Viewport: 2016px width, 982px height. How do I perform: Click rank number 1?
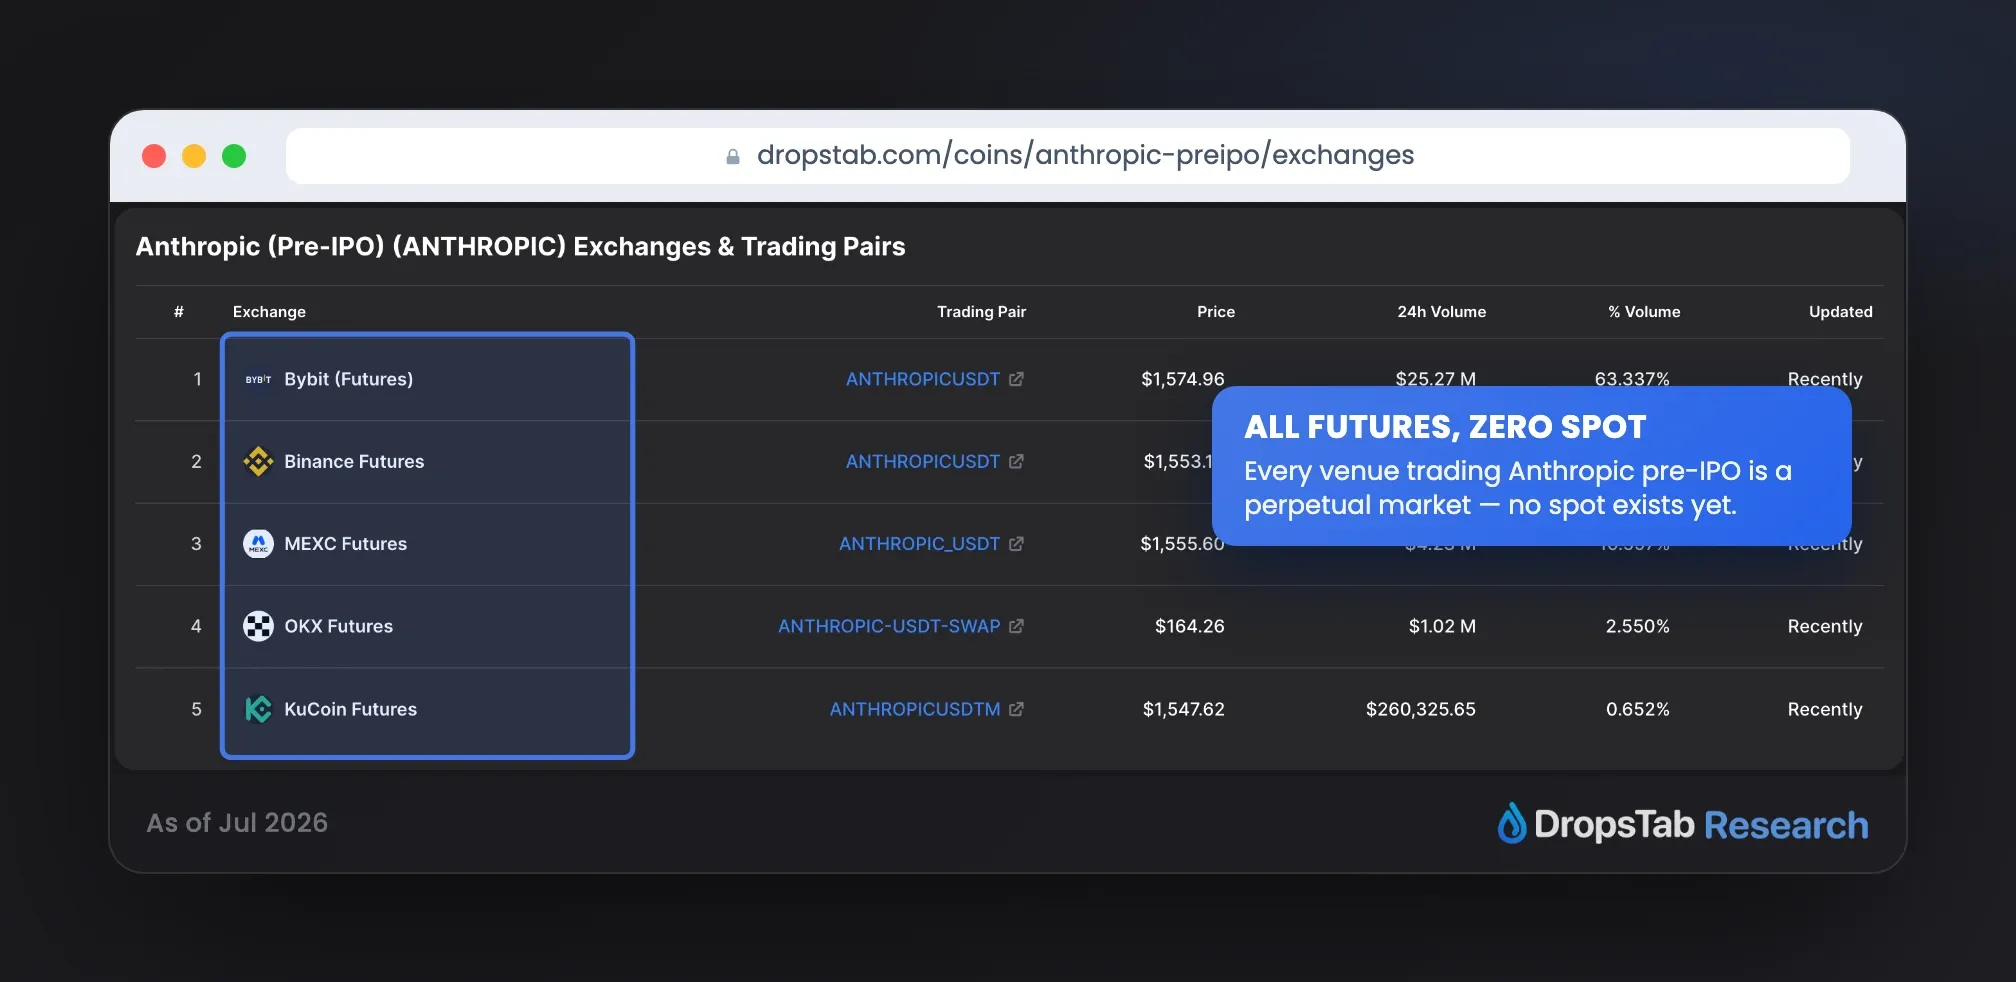tap(197, 379)
